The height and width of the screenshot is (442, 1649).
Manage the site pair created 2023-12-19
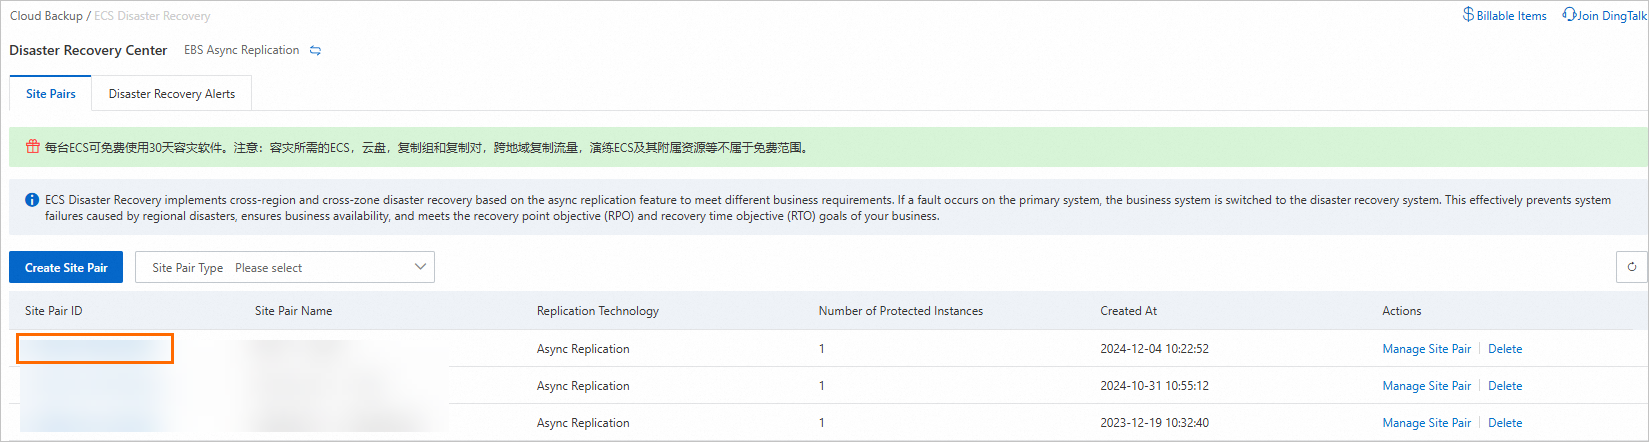(1426, 423)
